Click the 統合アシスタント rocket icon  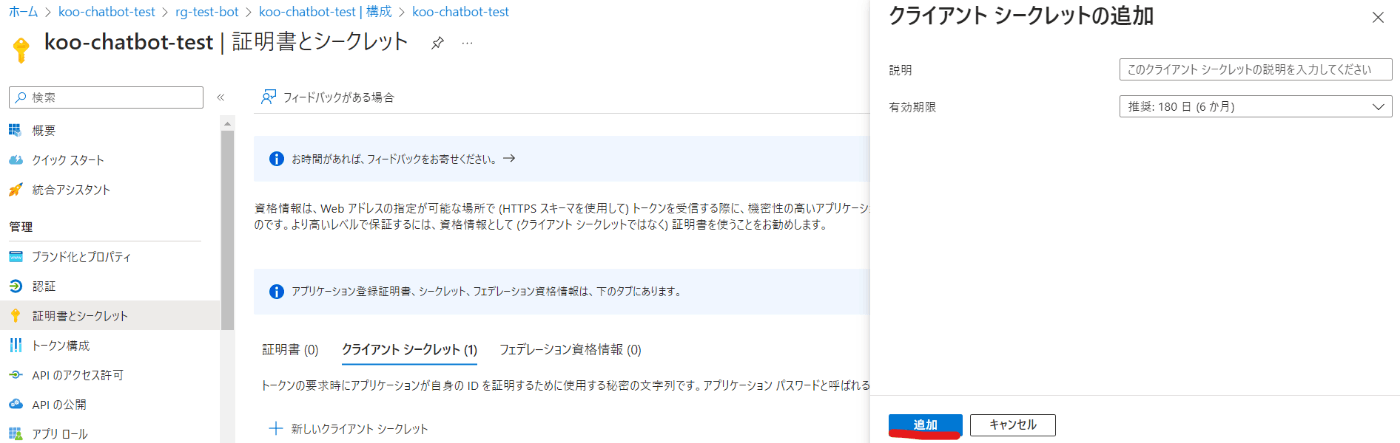tap(15, 189)
